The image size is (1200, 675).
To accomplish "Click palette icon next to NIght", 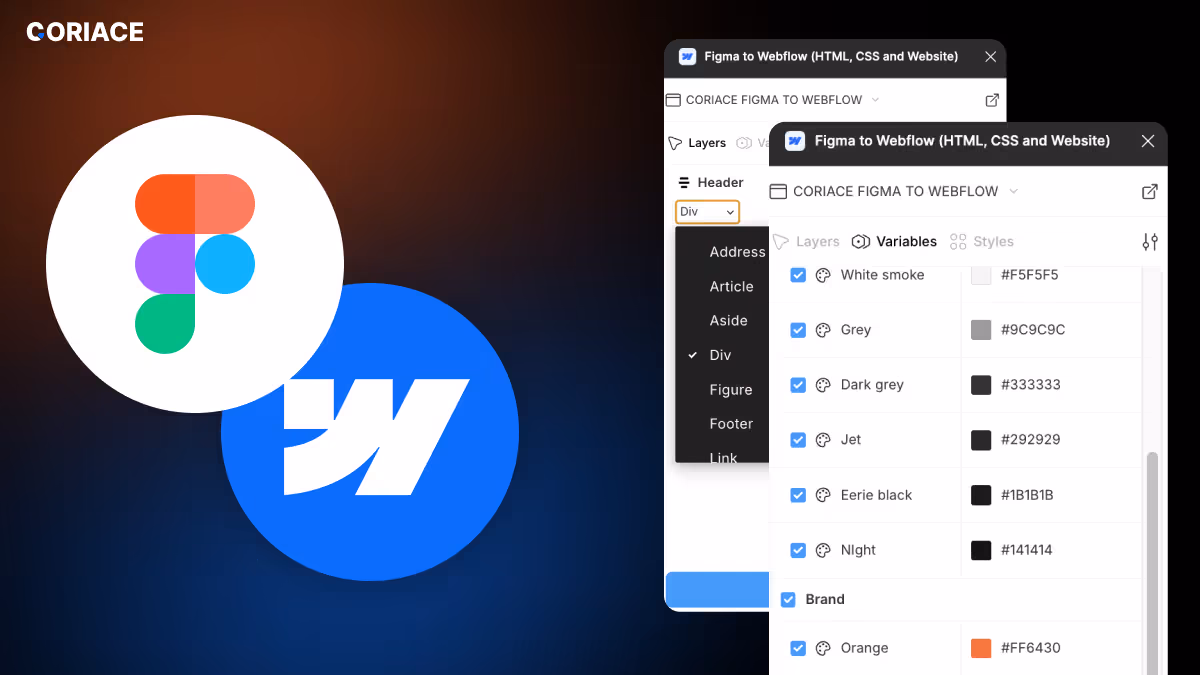I will point(823,550).
